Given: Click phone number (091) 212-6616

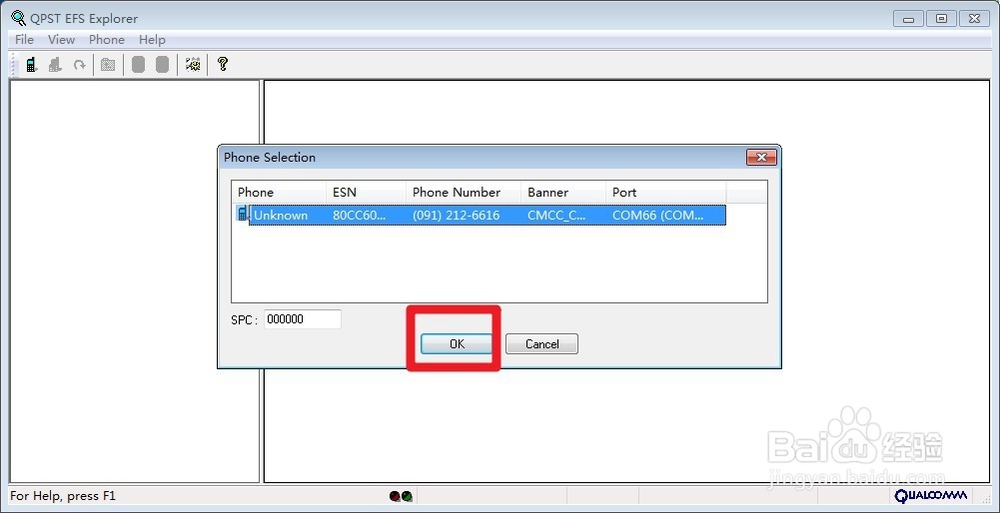Looking at the screenshot, I should [x=456, y=215].
